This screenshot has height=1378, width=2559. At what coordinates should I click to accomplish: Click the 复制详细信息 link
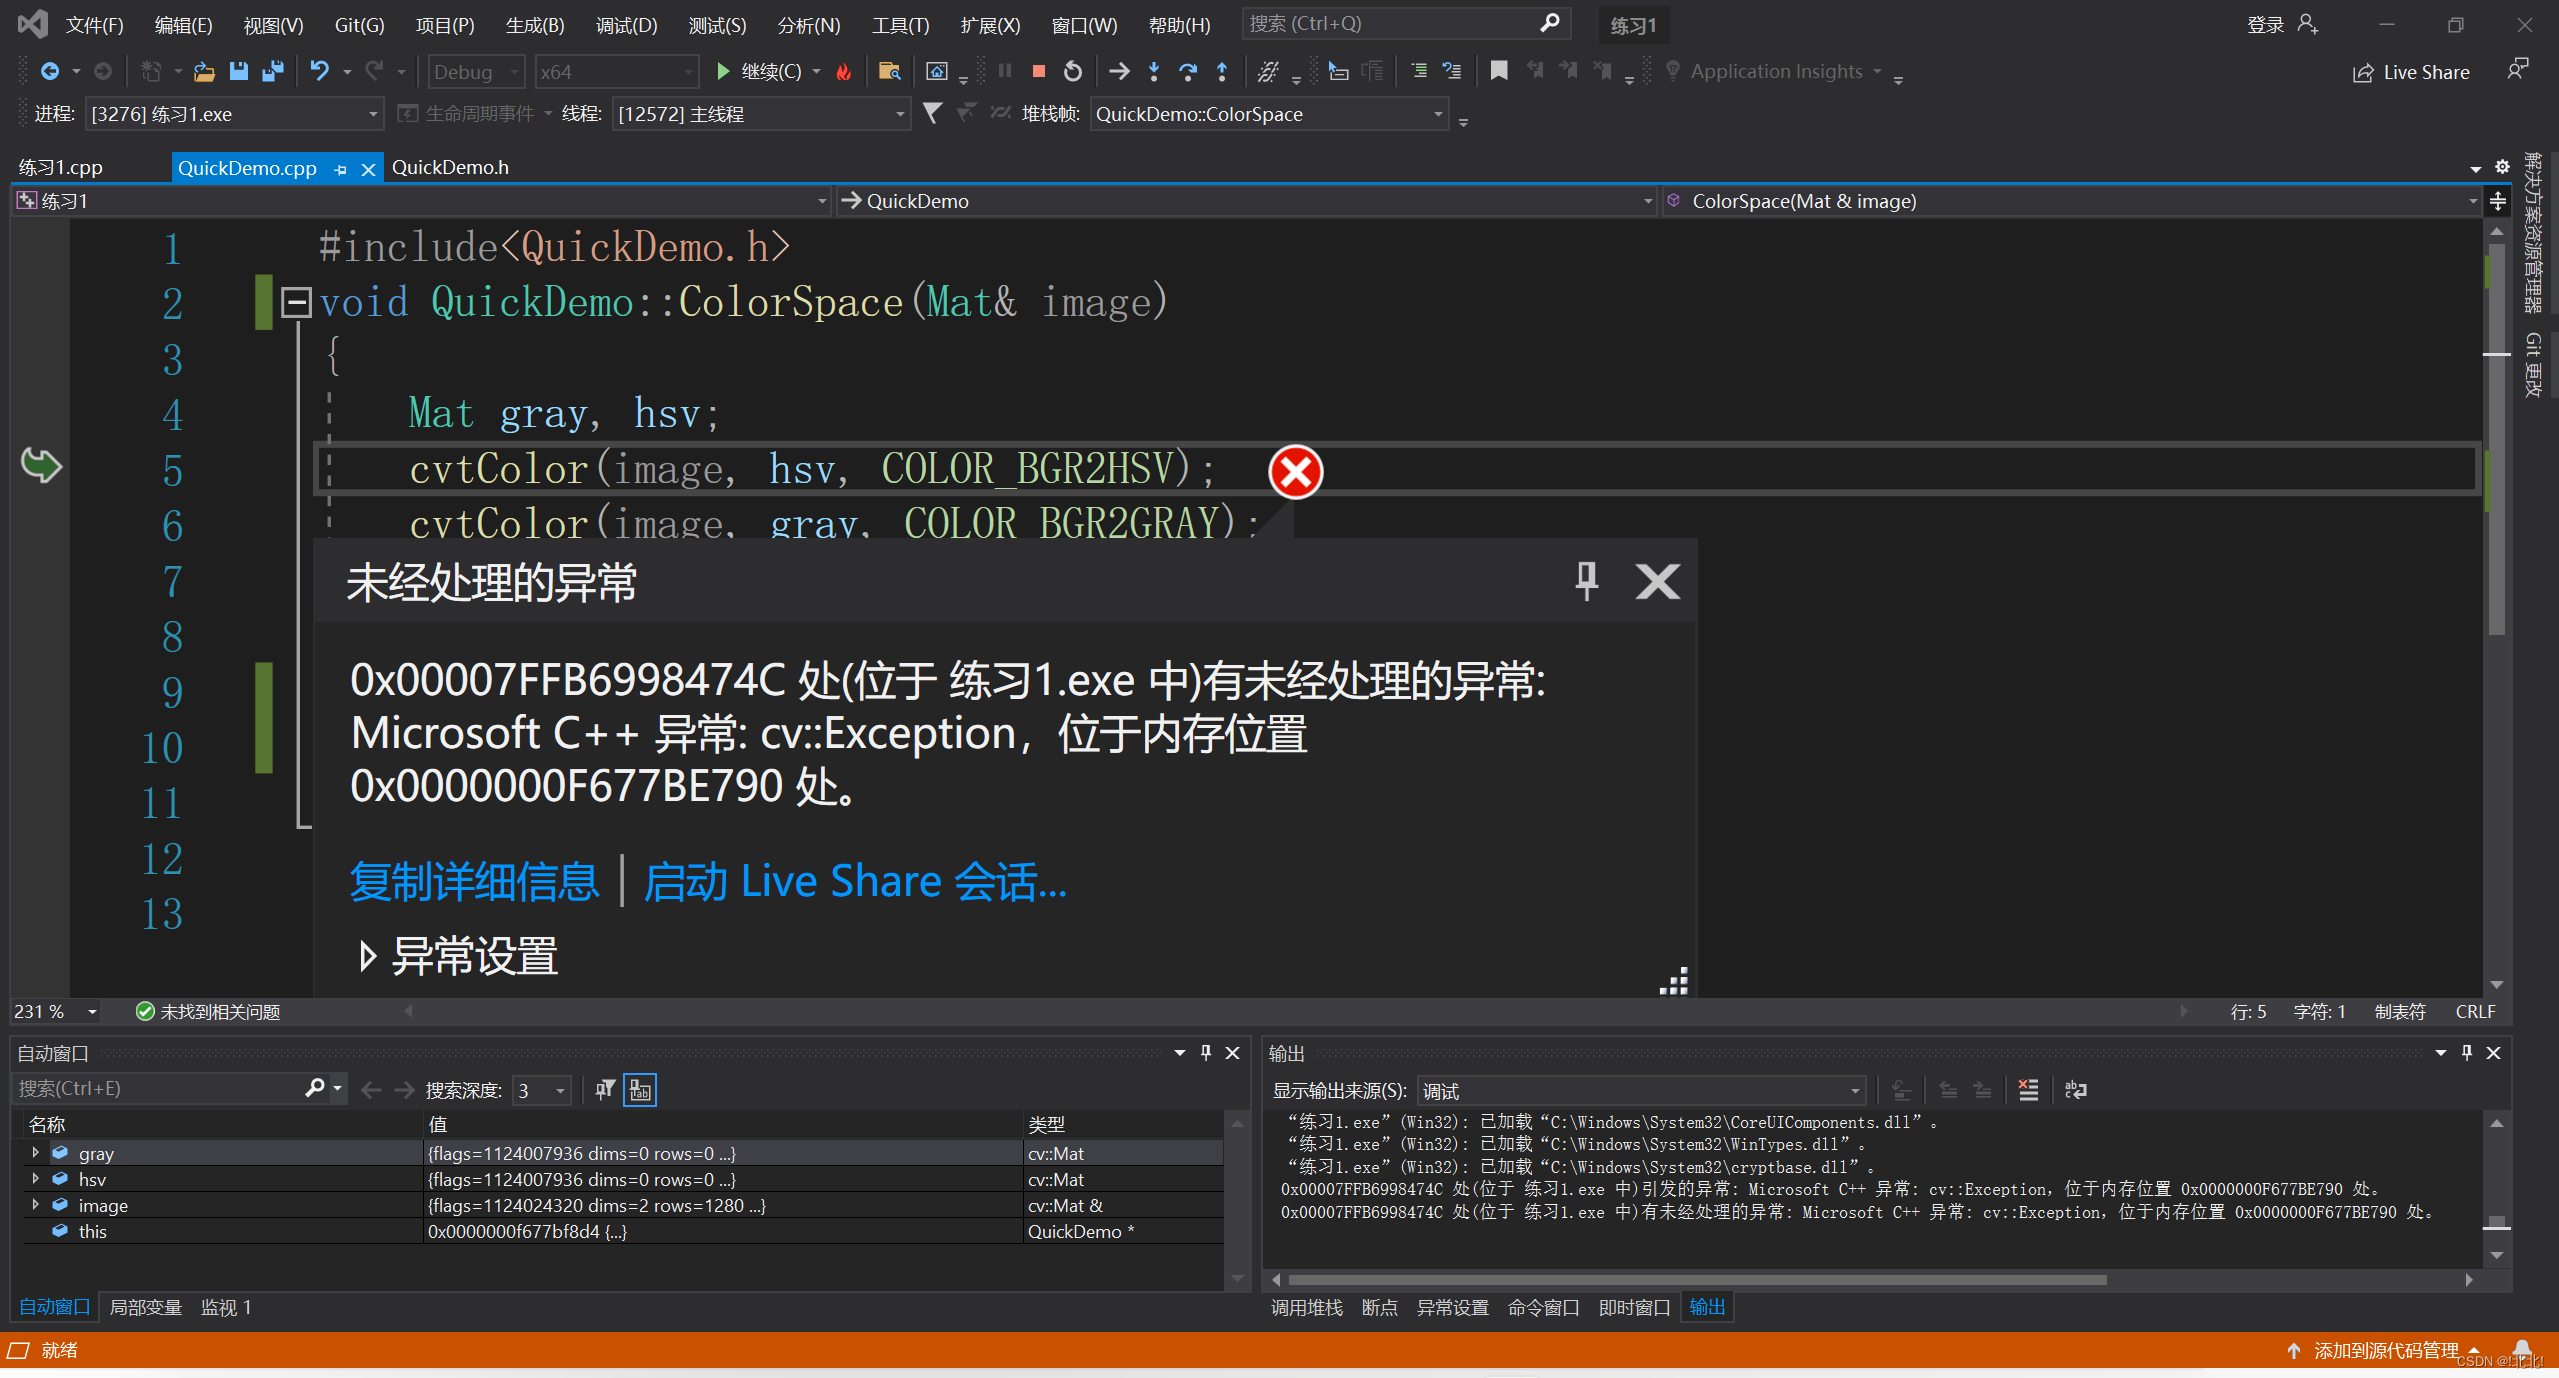tap(474, 882)
